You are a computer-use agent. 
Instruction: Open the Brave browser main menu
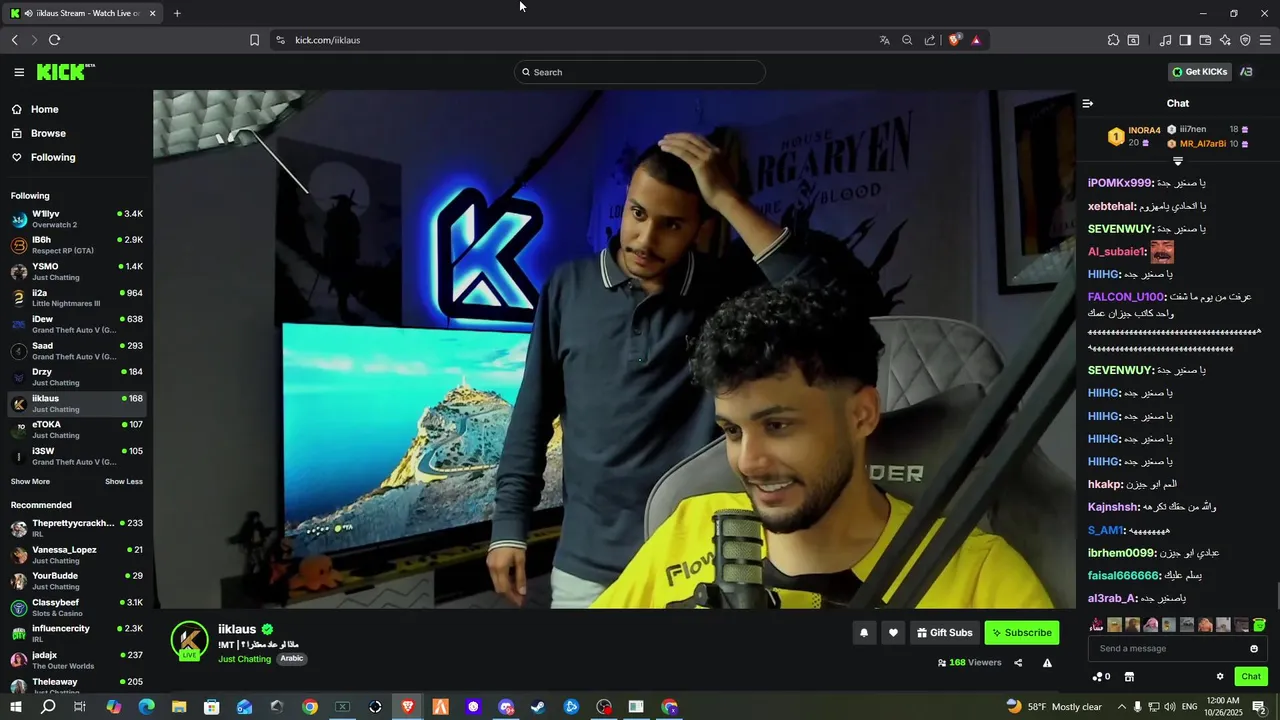[x=1265, y=40]
